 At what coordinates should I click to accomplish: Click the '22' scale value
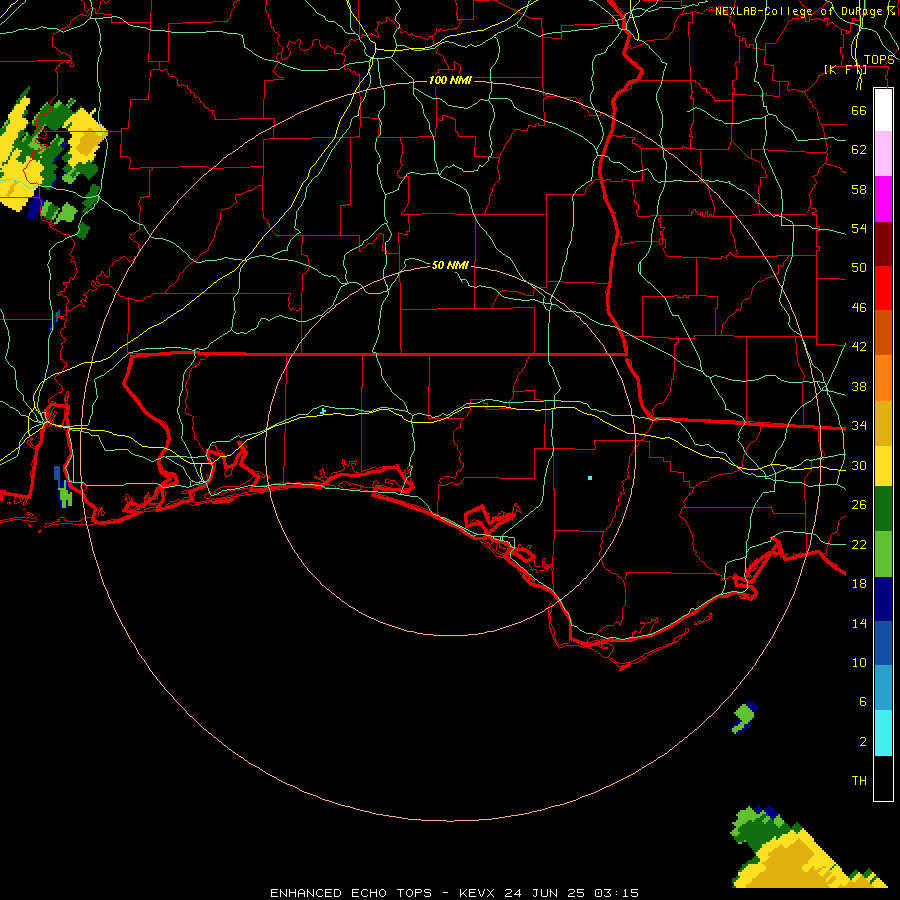pyautogui.click(x=859, y=544)
